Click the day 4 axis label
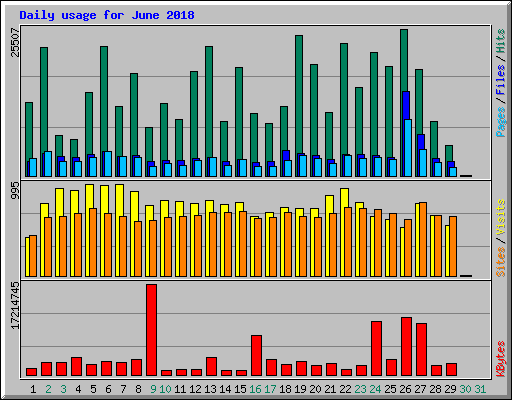Image resolution: width=512 pixels, height=400 pixels. [78, 389]
